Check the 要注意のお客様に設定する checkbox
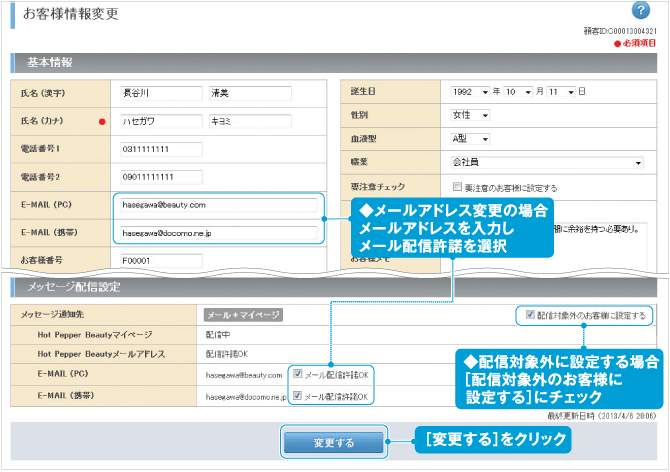The width and height of the screenshot is (670, 472). click(457, 186)
